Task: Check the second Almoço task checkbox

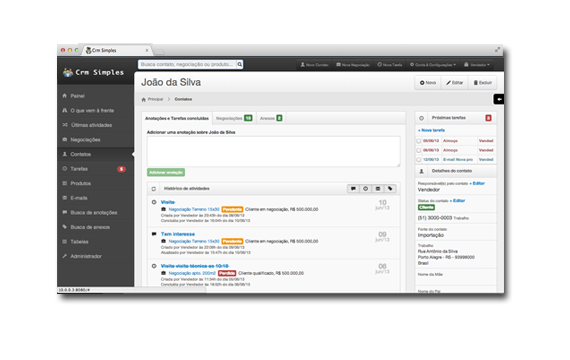Action: point(419,150)
